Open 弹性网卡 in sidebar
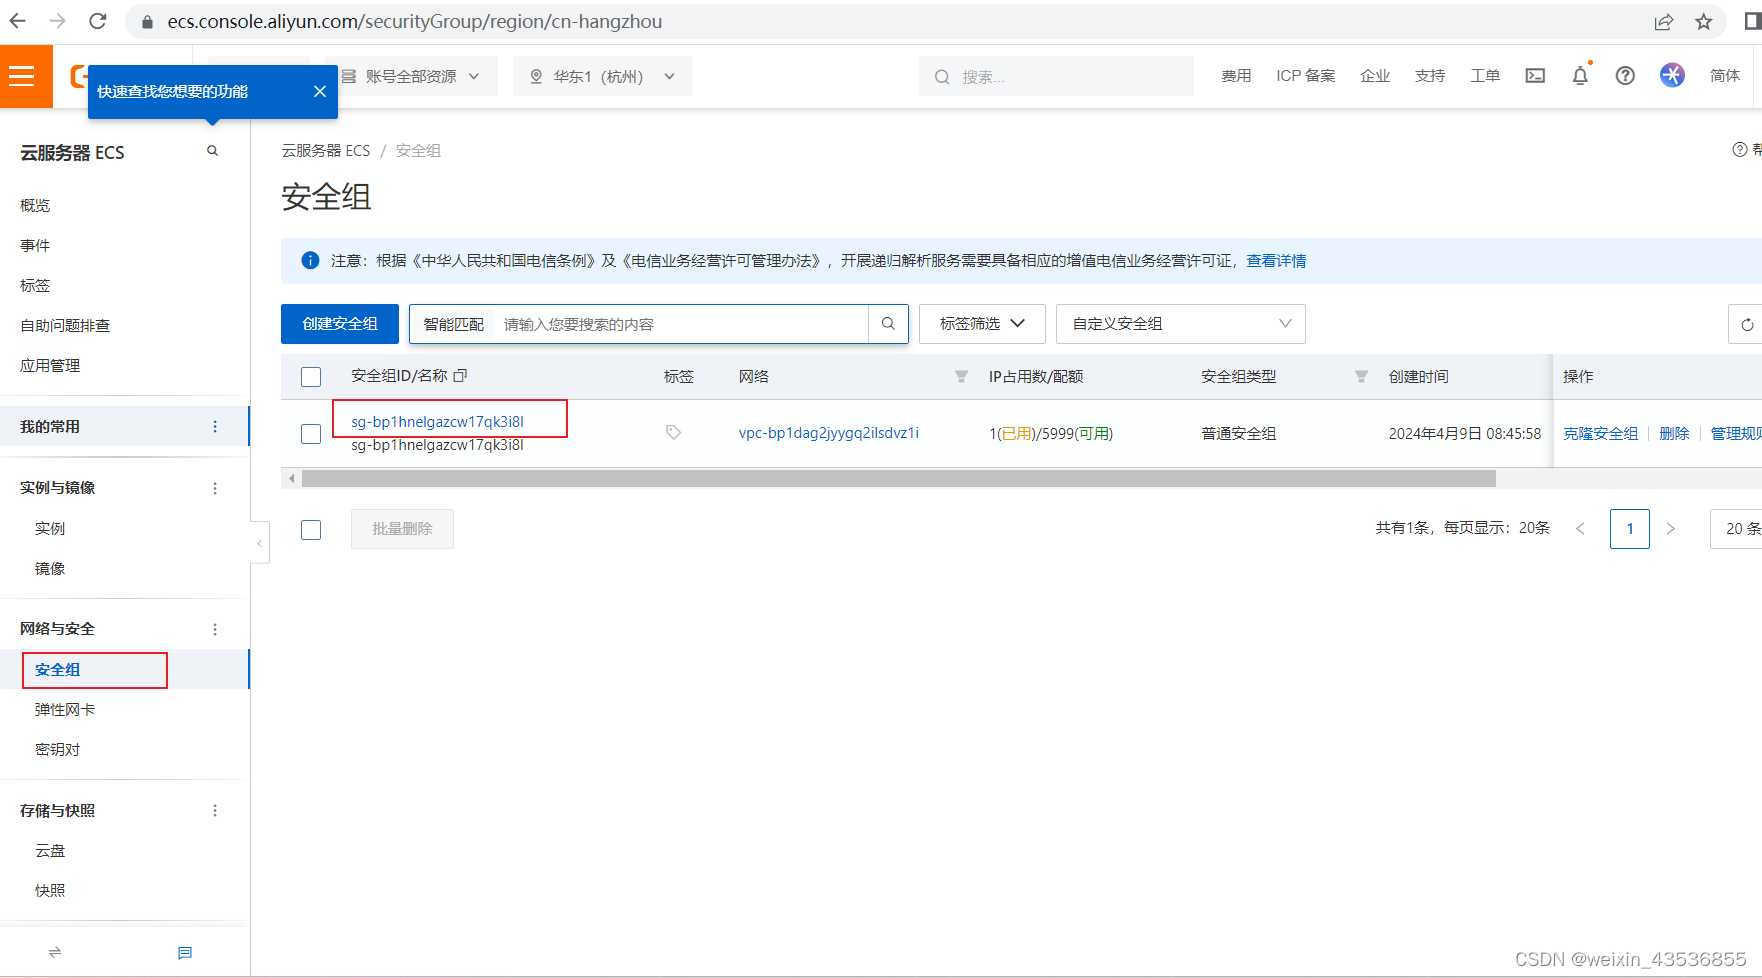Image resolution: width=1762 pixels, height=978 pixels. (65, 710)
